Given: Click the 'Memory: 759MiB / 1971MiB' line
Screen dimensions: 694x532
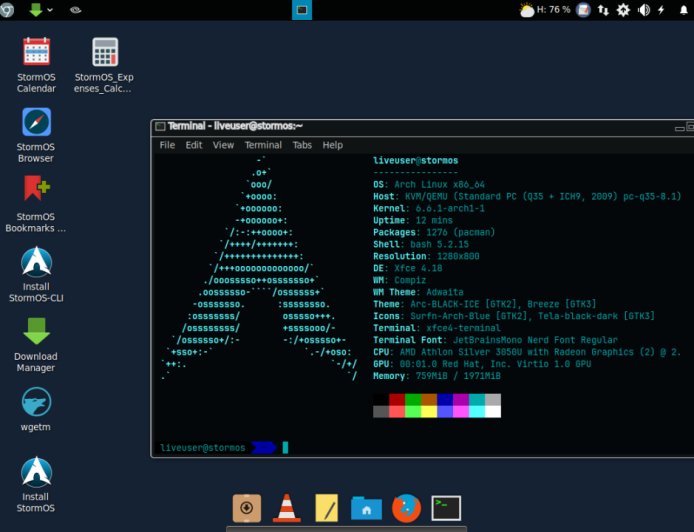Looking at the screenshot, I should tap(437, 376).
